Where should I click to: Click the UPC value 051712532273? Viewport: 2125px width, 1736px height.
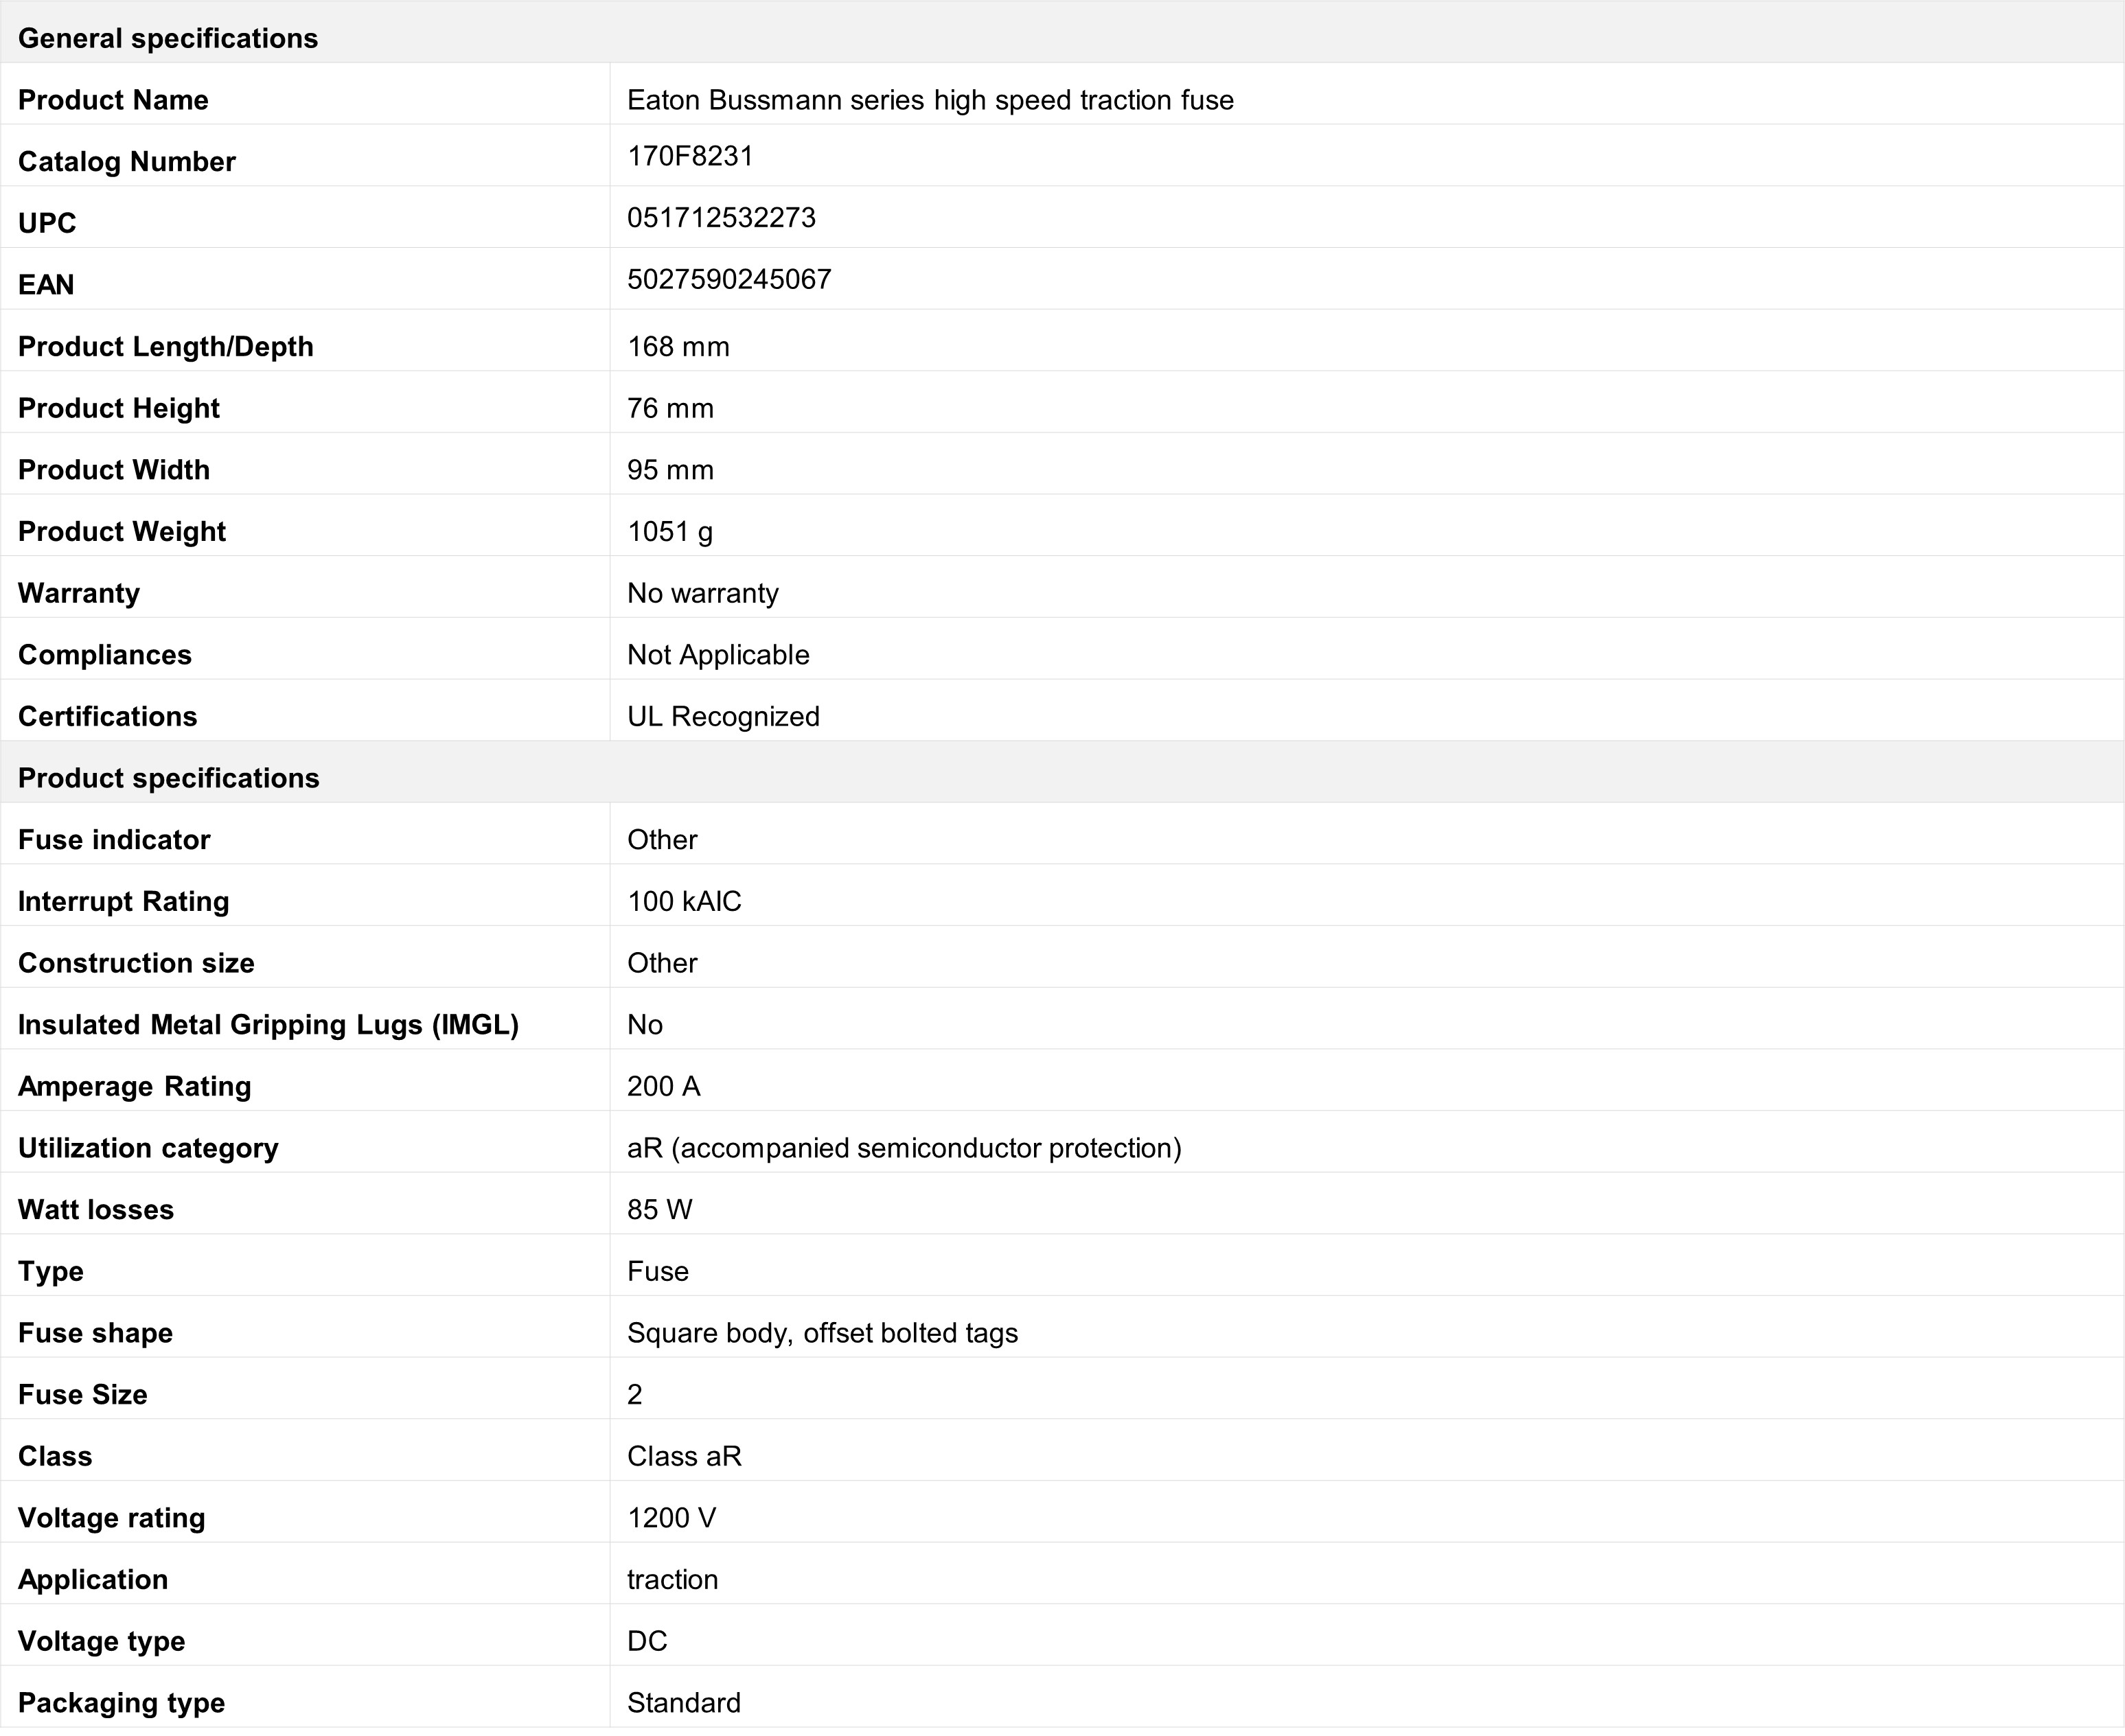tap(721, 218)
